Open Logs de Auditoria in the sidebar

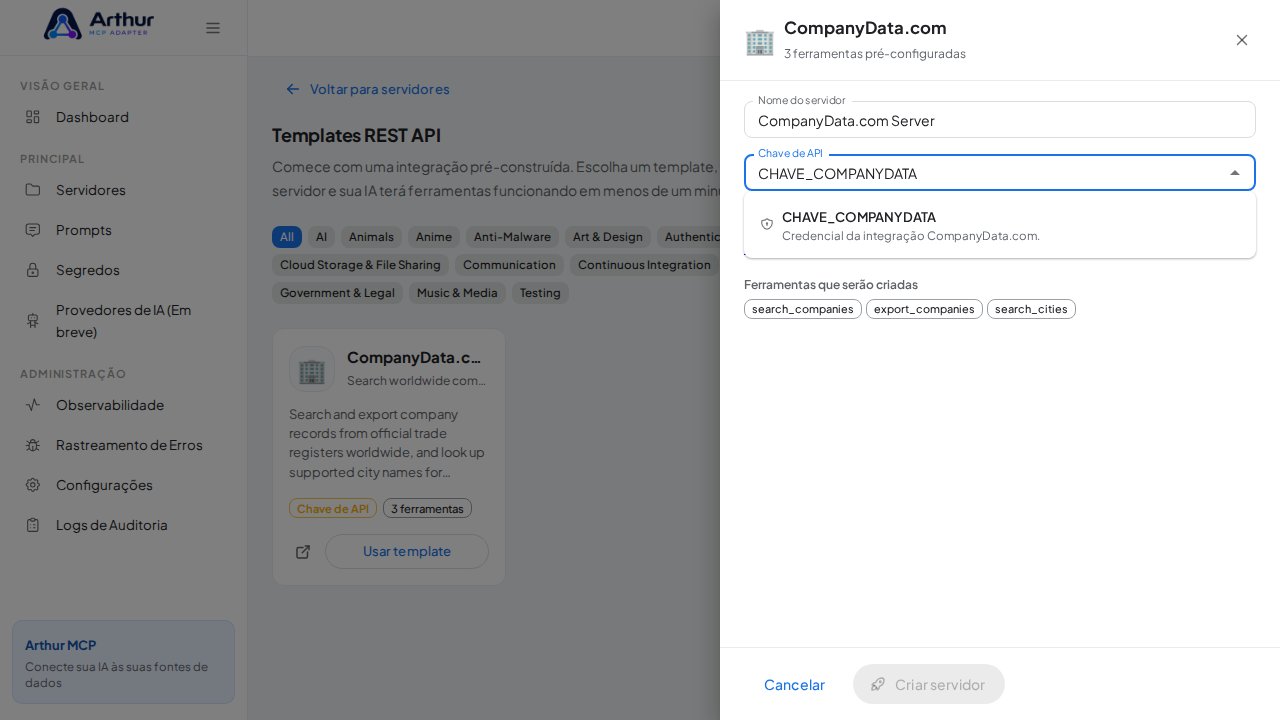coord(123,525)
